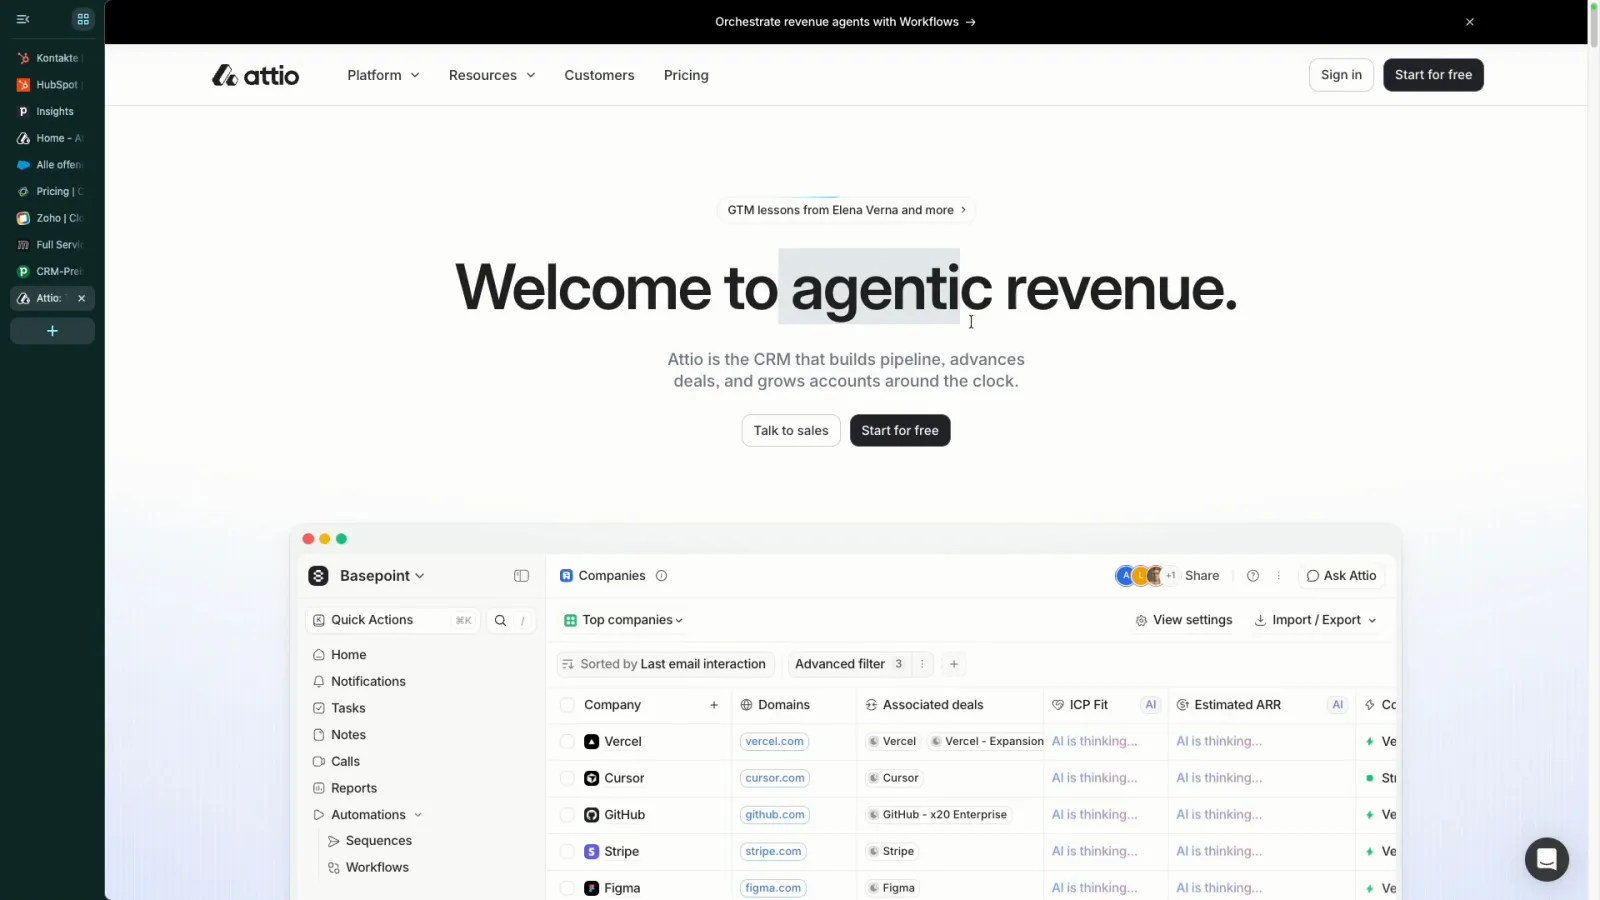Dismiss the Workflows announcement banner
The image size is (1600, 900).
(1470, 22)
